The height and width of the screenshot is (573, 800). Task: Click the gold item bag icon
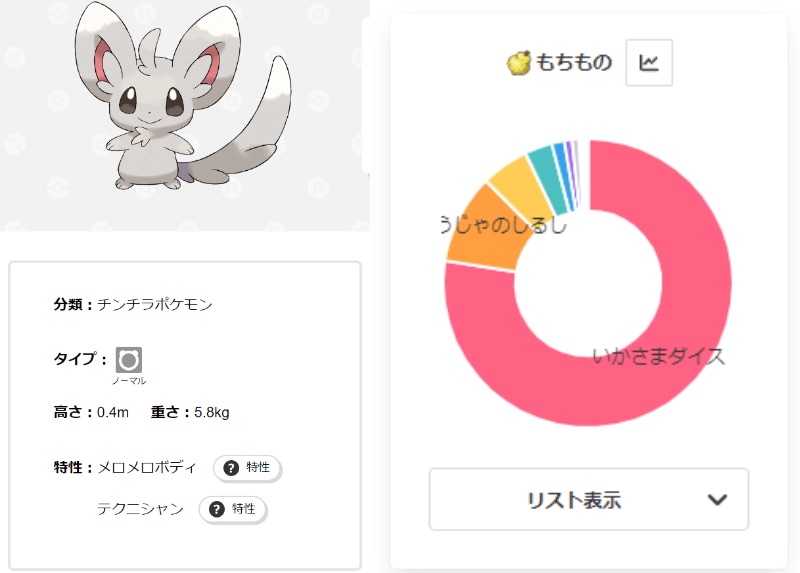[519, 63]
